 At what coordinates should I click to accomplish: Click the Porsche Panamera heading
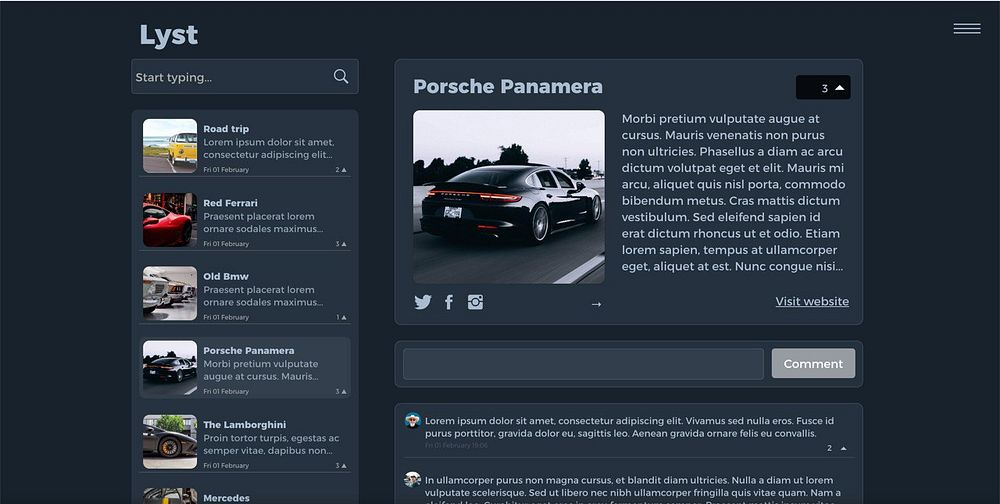(x=508, y=86)
